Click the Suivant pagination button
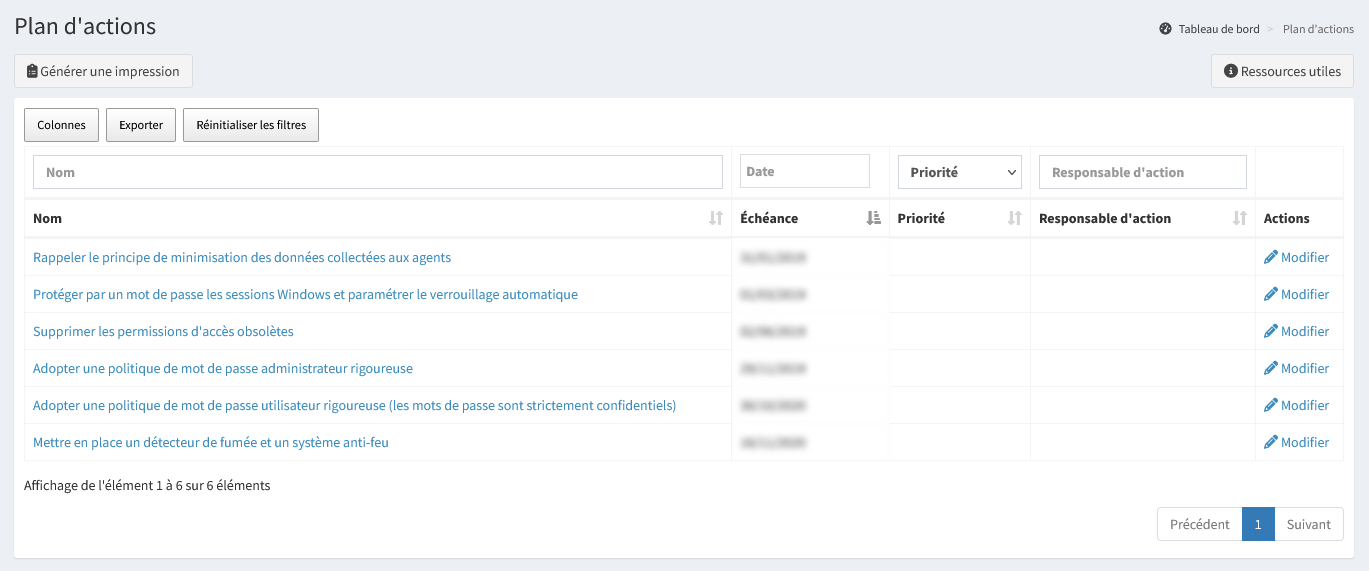The width and height of the screenshot is (1369, 571). pyautogui.click(x=1308, y=524)
